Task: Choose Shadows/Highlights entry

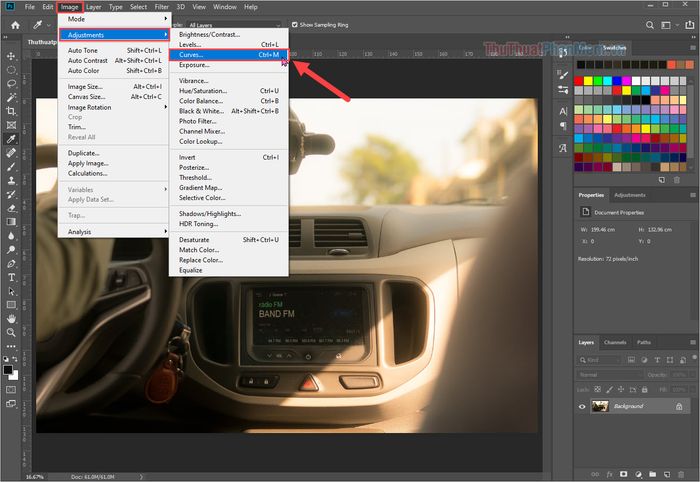Action: (x=229, y=214)
